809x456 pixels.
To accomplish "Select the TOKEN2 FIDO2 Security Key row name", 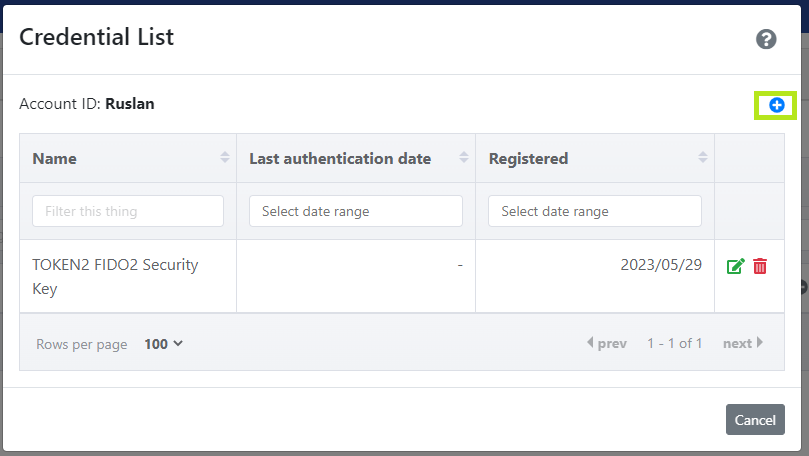I will point(116,276).
